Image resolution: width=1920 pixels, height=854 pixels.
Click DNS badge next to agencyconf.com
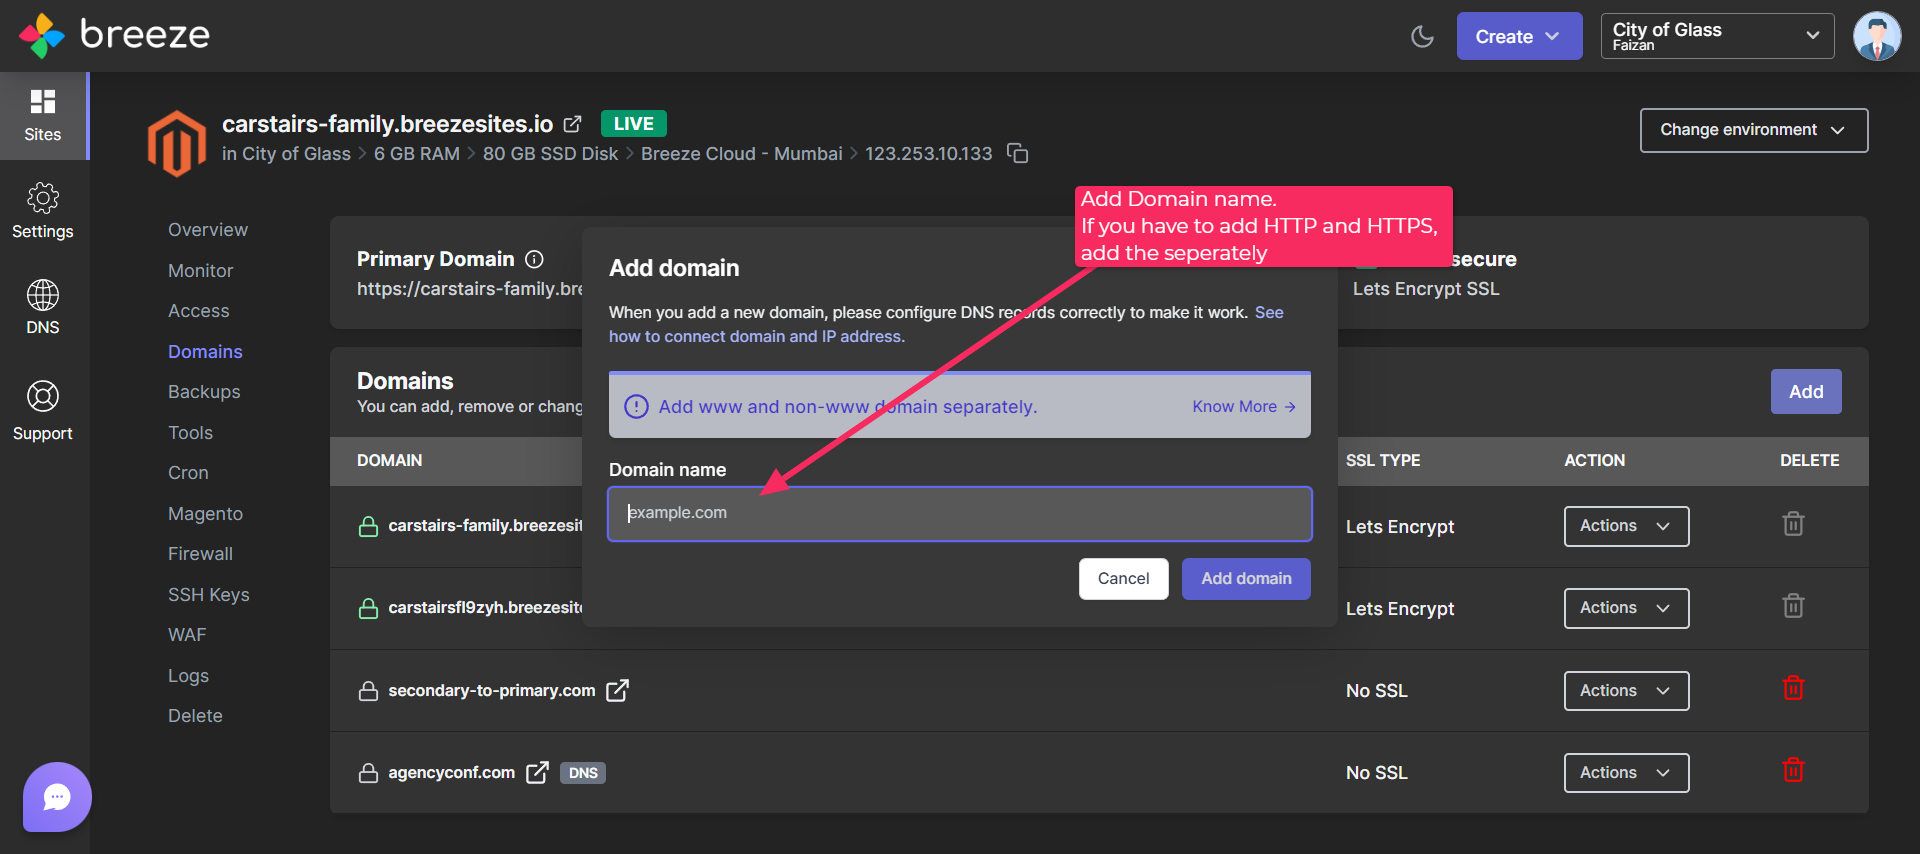583,773
